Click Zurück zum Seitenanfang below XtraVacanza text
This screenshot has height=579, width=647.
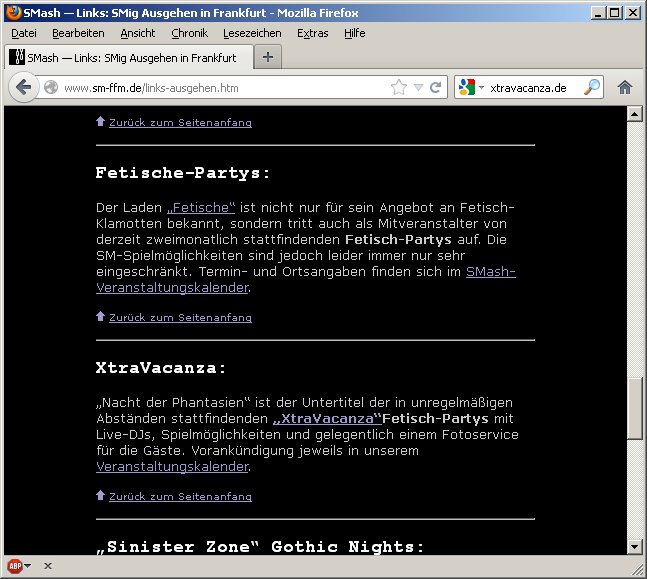point(180,496)
